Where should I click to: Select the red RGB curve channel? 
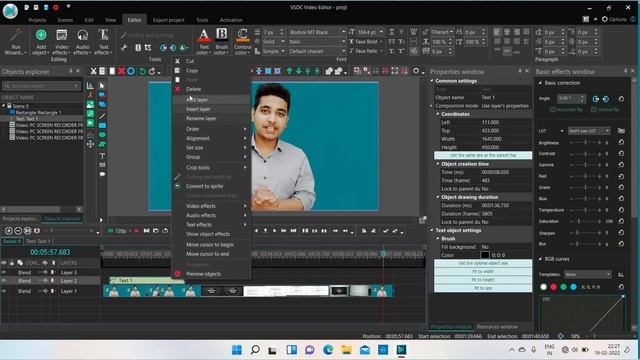[553, 287]
